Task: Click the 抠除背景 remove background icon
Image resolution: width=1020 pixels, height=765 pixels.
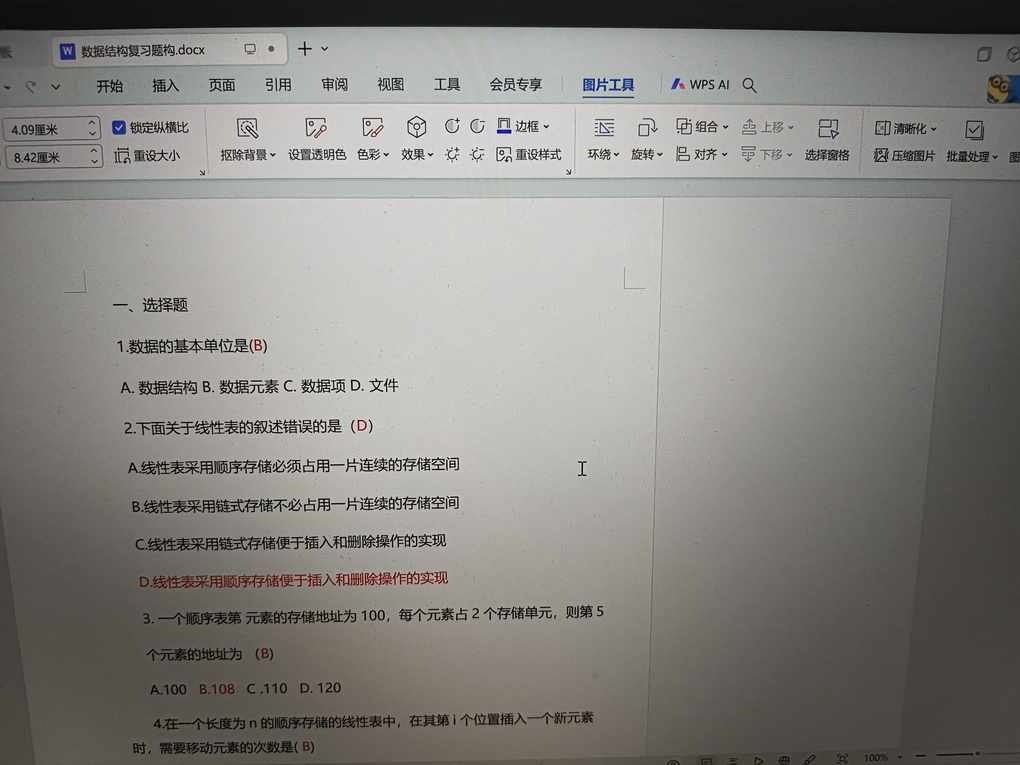Action: [247, 128]
